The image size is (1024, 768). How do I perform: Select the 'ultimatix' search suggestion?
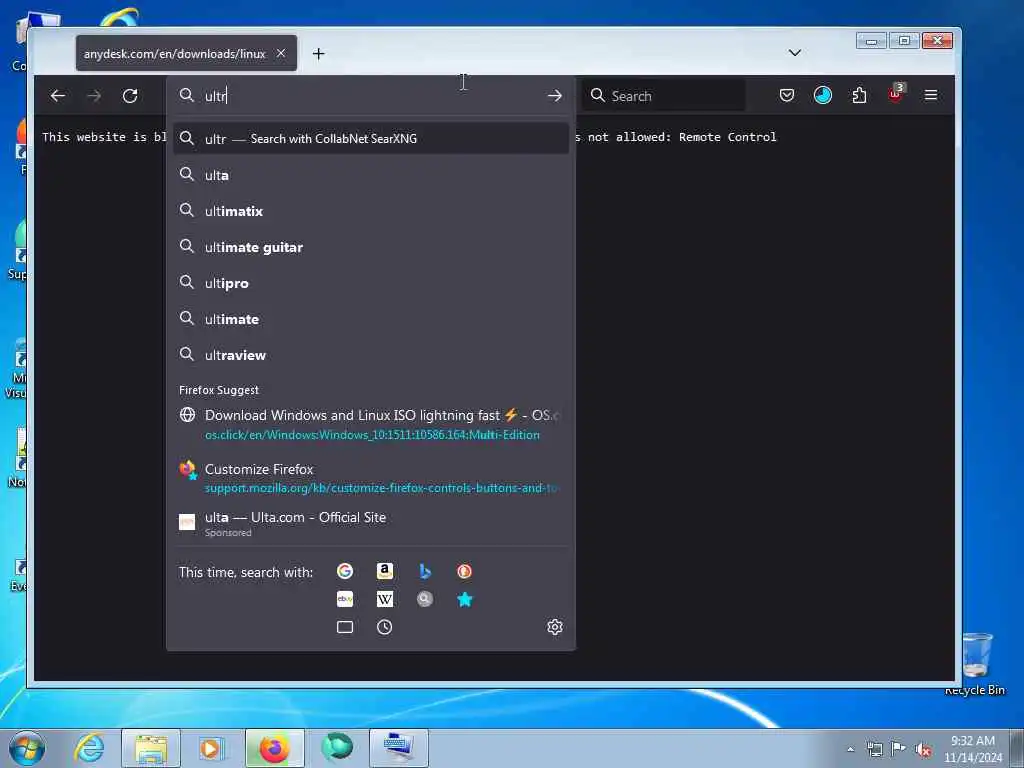pyautogui.click(x=371, y=211)
